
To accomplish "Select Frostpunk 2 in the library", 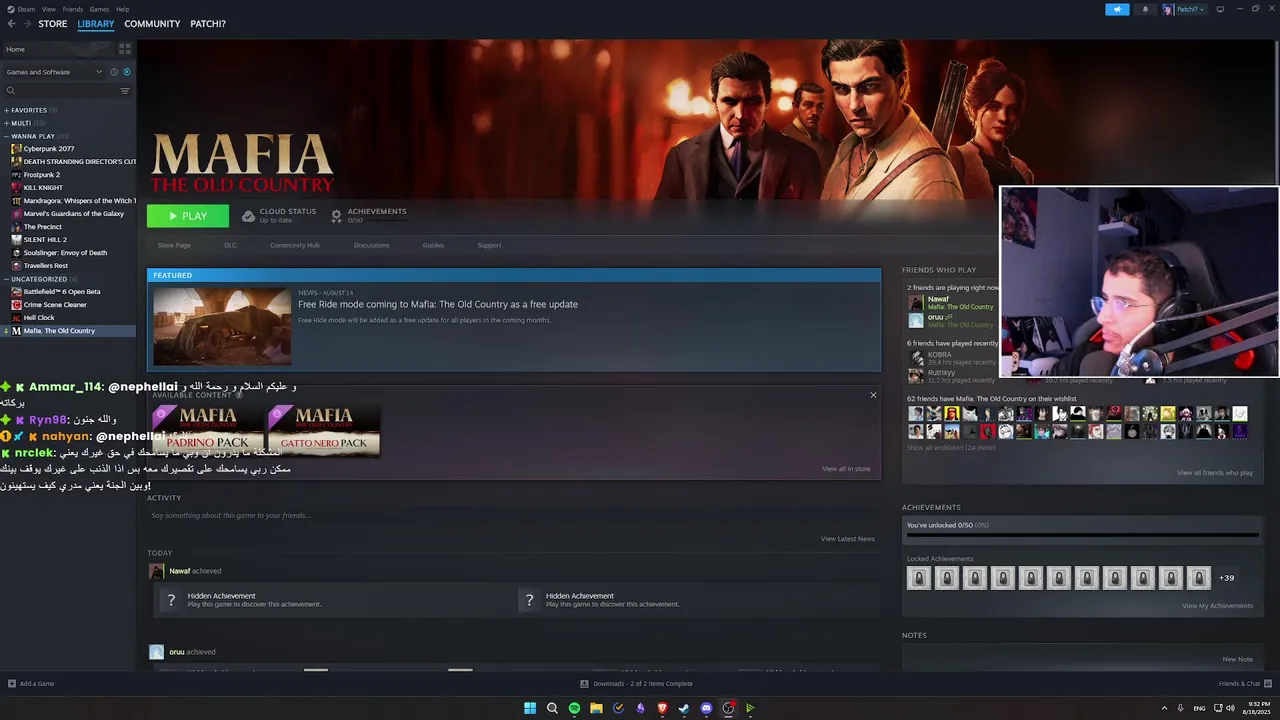I will click(x=41, y=175).
